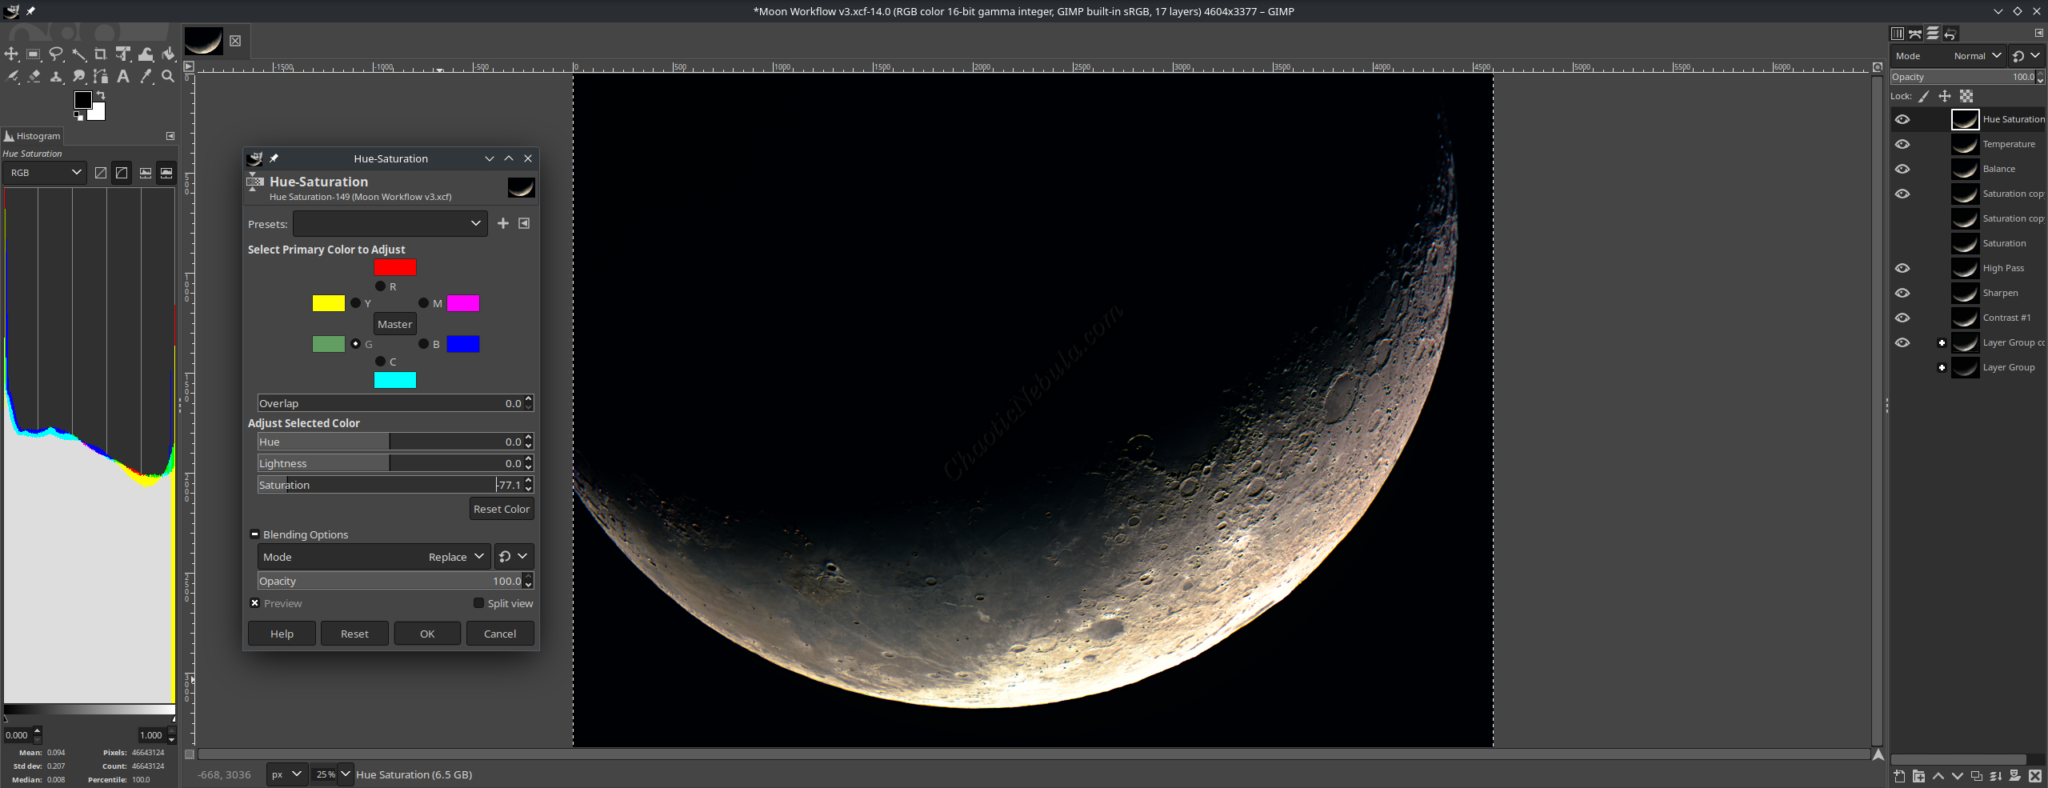
Task: Expand the Layer Group copy layer
Action: tap(1942, 343)
